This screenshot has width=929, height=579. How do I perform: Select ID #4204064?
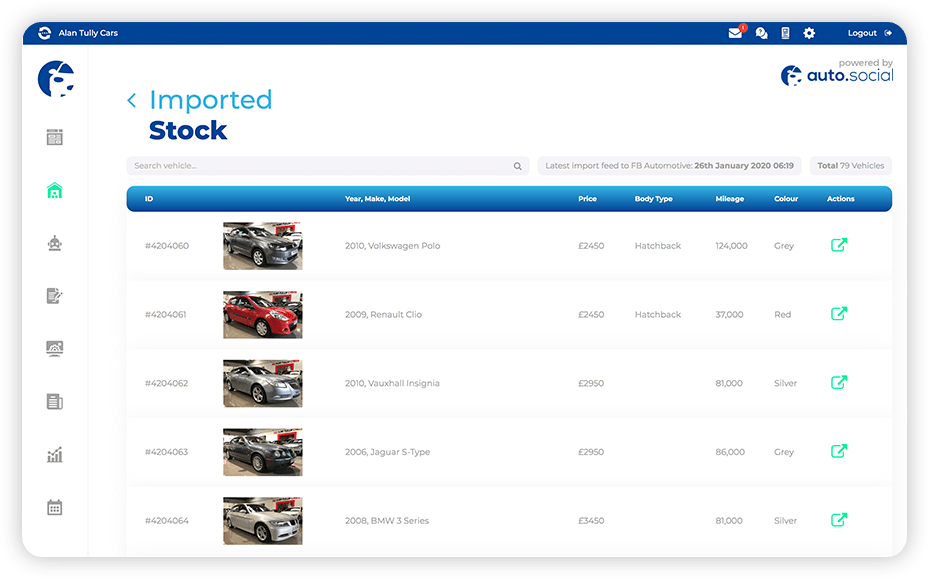point(166,521)
